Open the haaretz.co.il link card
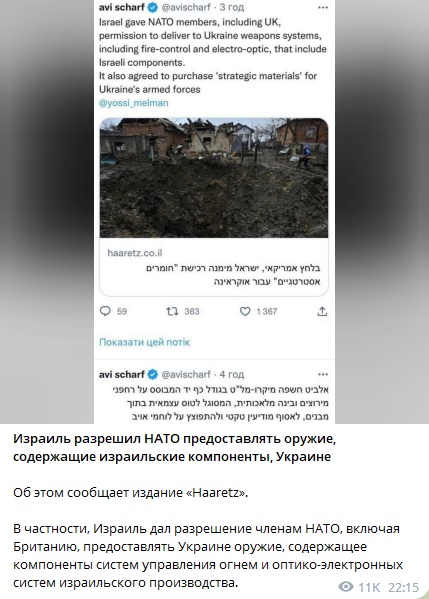 click(214, 267)
